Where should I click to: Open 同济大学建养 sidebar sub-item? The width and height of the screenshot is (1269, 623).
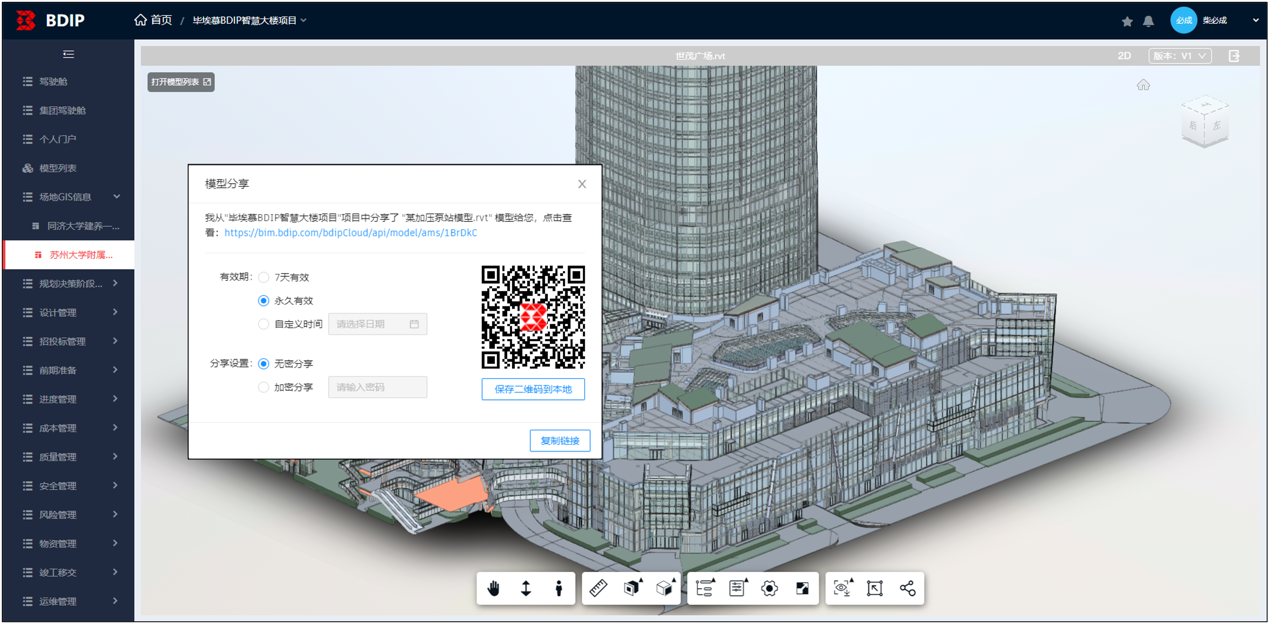pyautogui.click(x=68, y=226)
